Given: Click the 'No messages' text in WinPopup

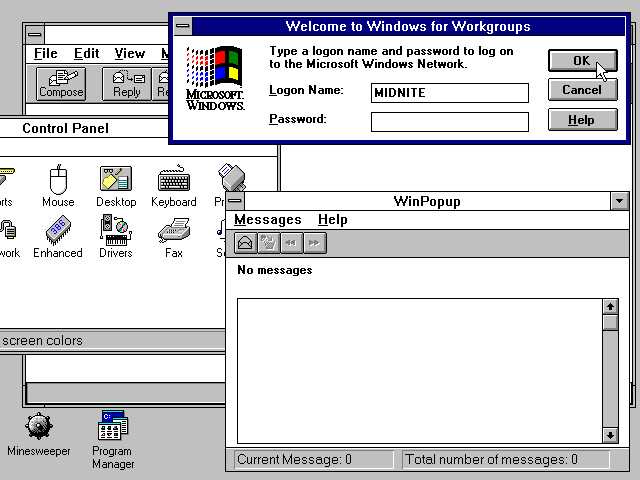Looking at the screenshot, I should pyautogui.click(x=275, y=270).
